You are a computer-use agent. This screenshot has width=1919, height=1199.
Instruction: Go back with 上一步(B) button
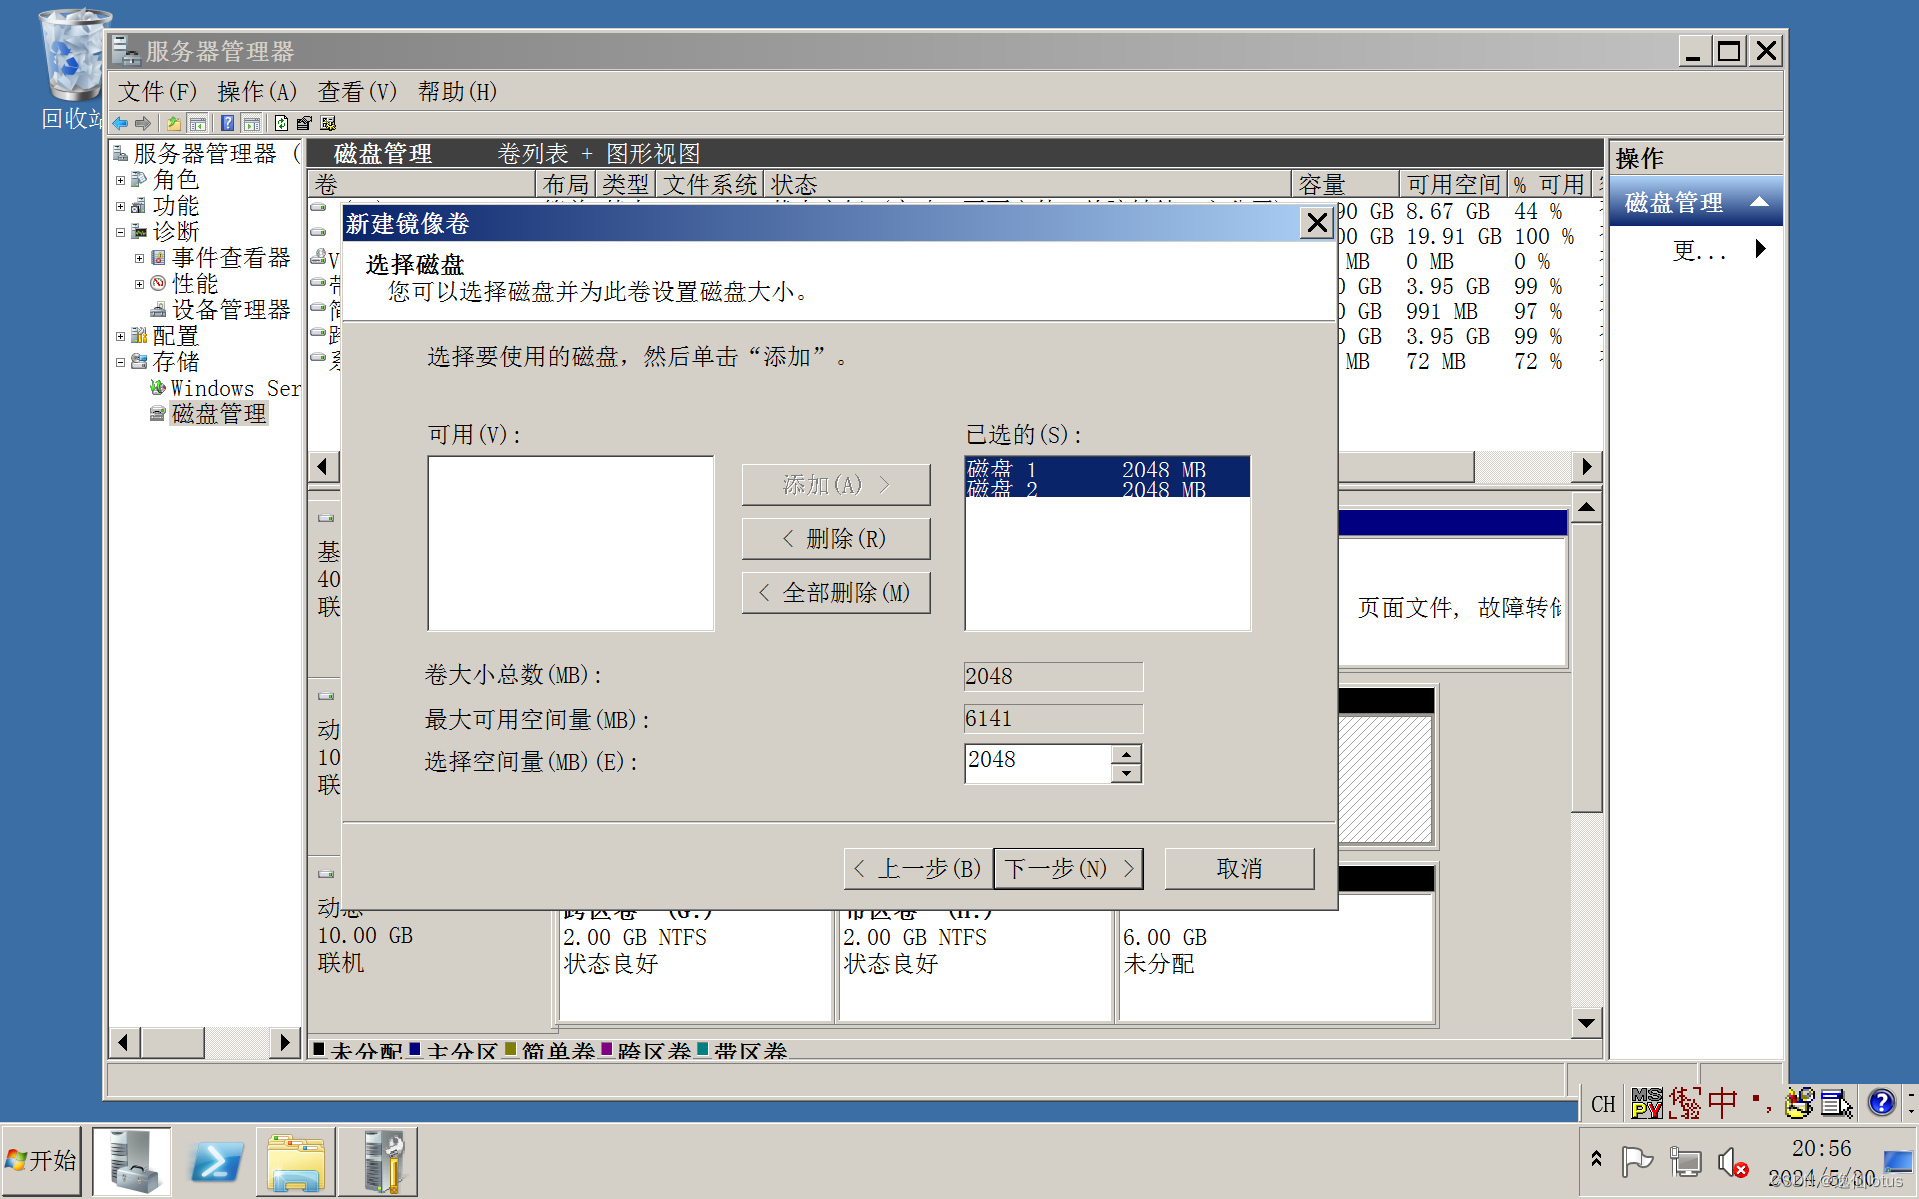click(x=918, y=869)
